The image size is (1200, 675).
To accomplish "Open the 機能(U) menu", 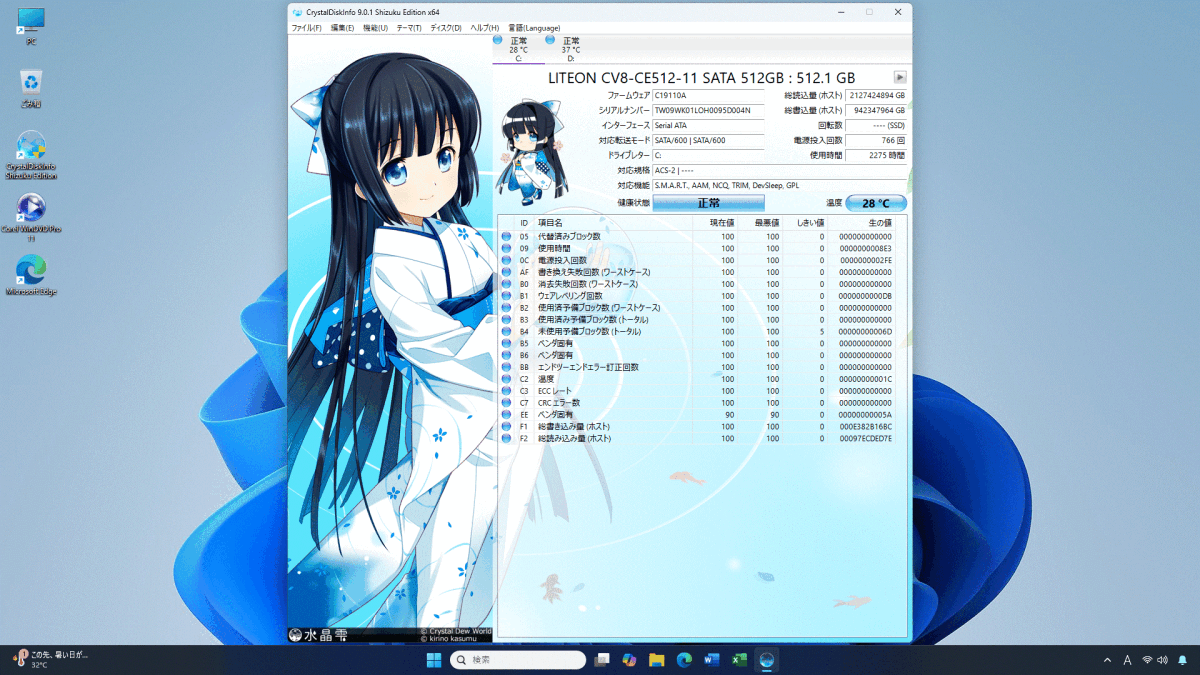I will click(x=375, y=28).
